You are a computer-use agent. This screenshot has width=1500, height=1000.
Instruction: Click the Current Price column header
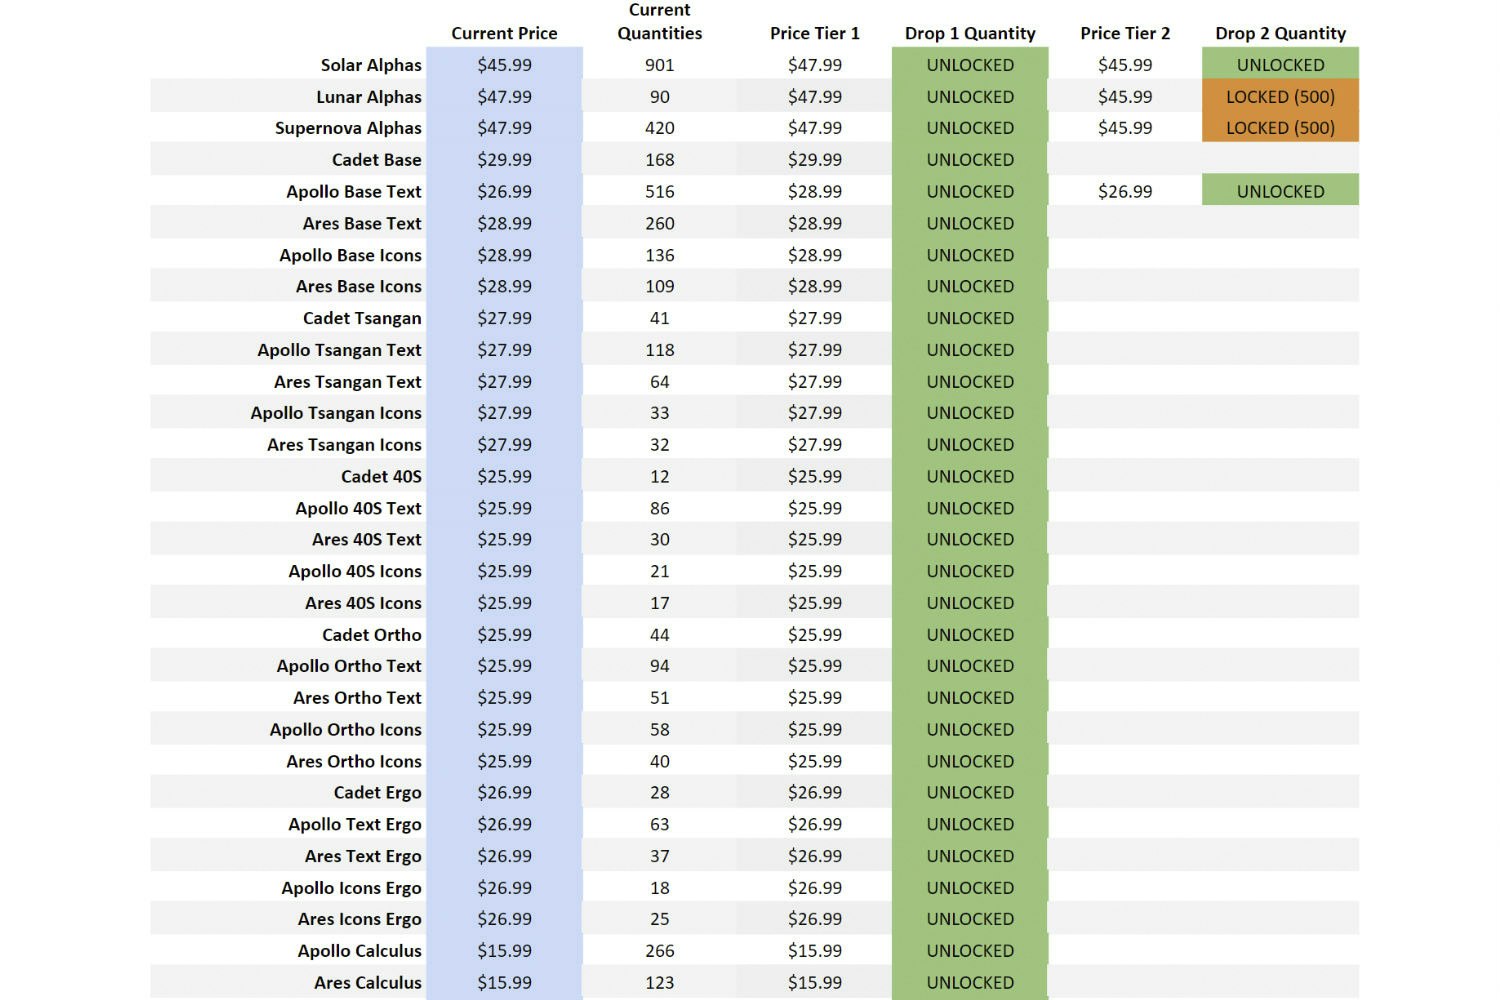pos(504,33)
